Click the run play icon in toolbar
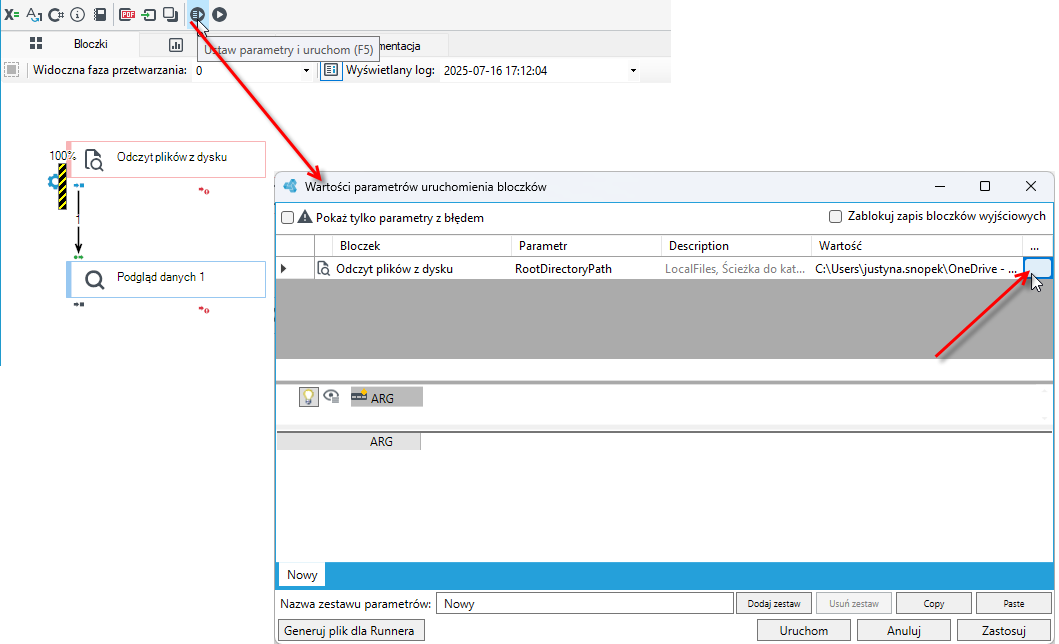 pyautogui.click(x=219, y=14)
